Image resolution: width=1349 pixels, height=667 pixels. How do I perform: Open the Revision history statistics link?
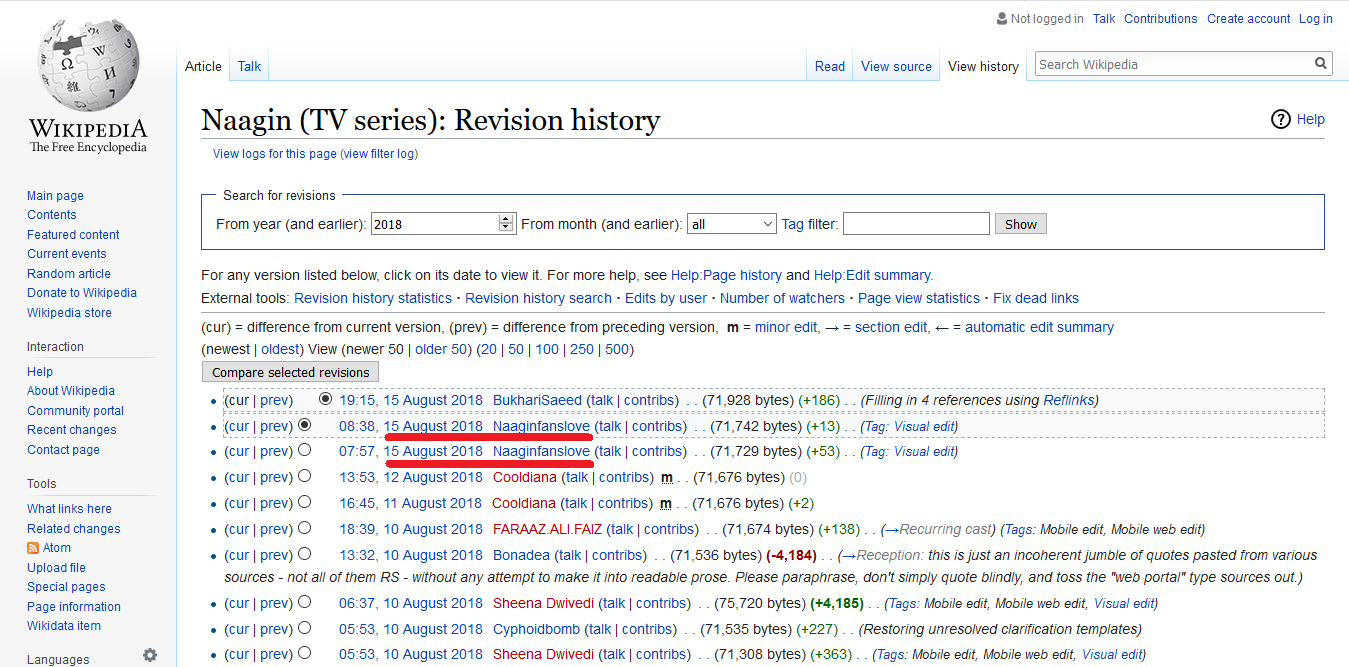point(373,298)
